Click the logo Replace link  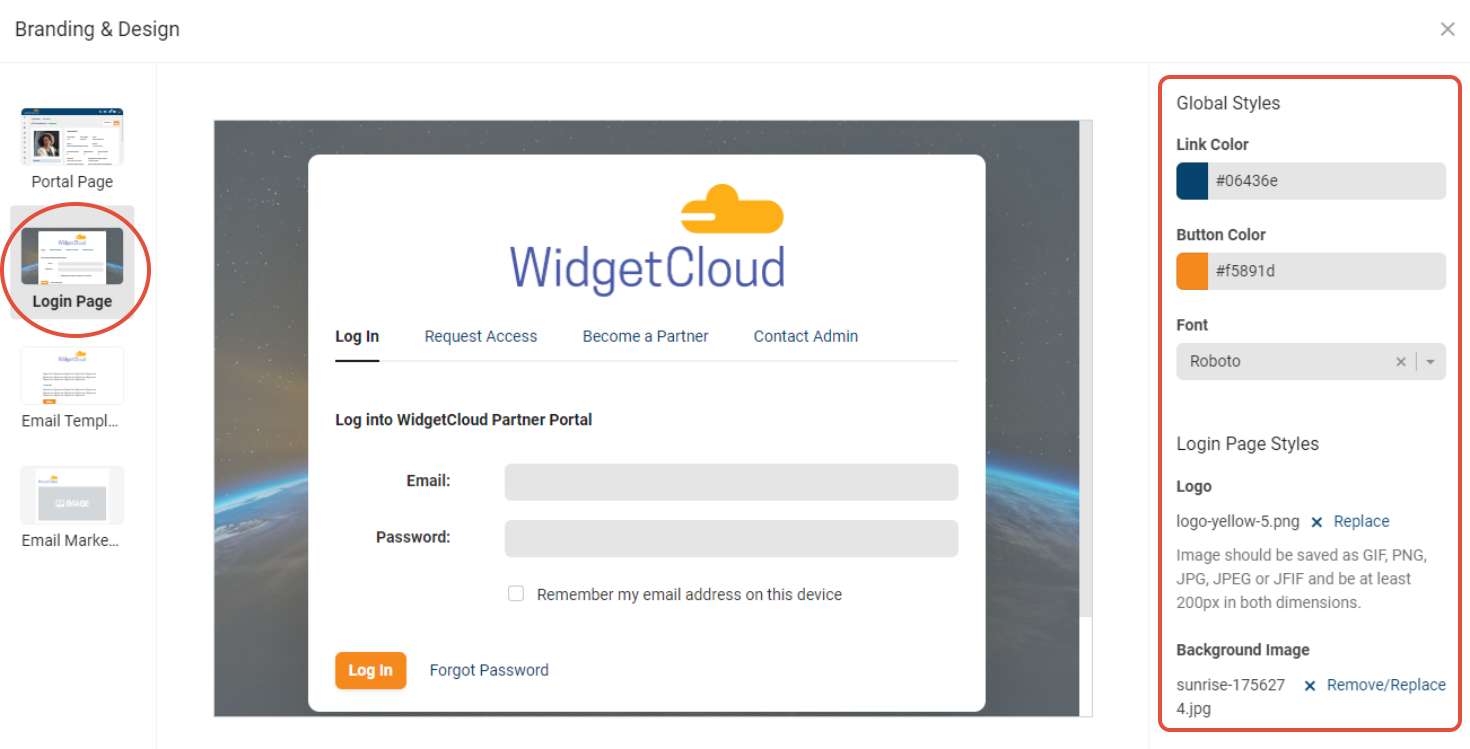coord(1361,521)
